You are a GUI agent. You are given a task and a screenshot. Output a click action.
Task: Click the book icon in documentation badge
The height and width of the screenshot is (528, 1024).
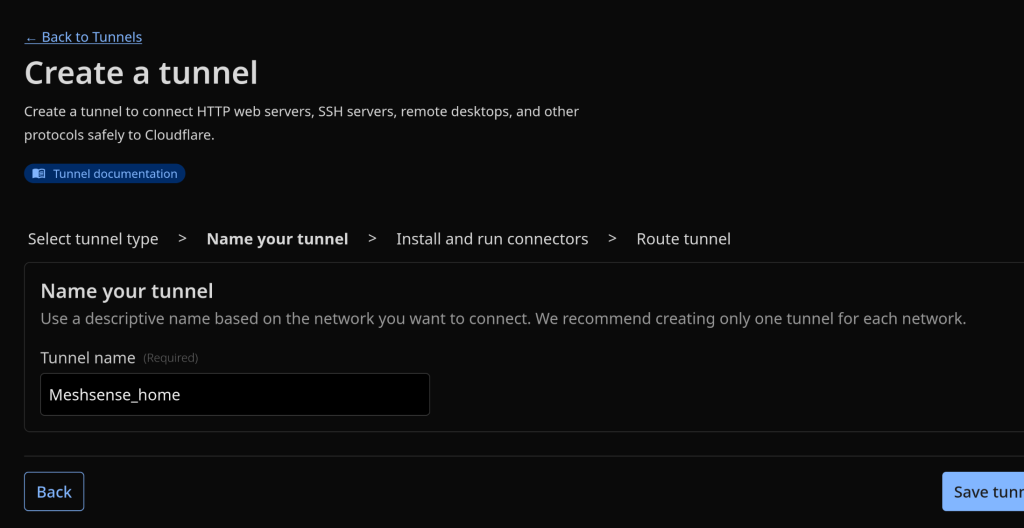(39, 174)
